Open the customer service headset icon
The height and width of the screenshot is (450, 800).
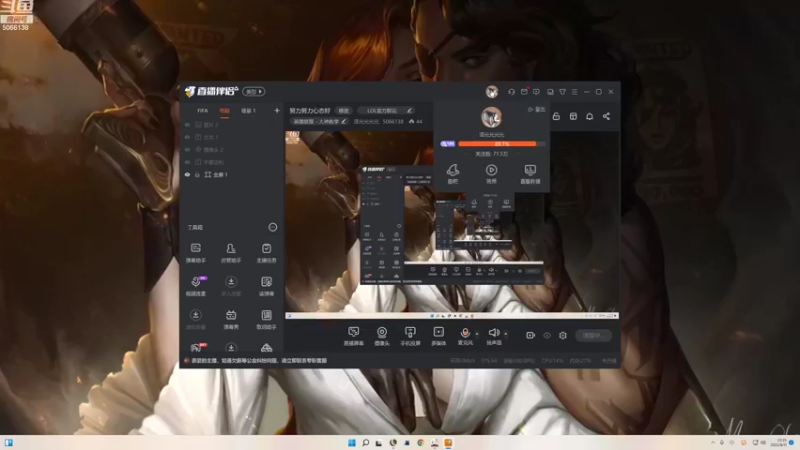[511, 92]
